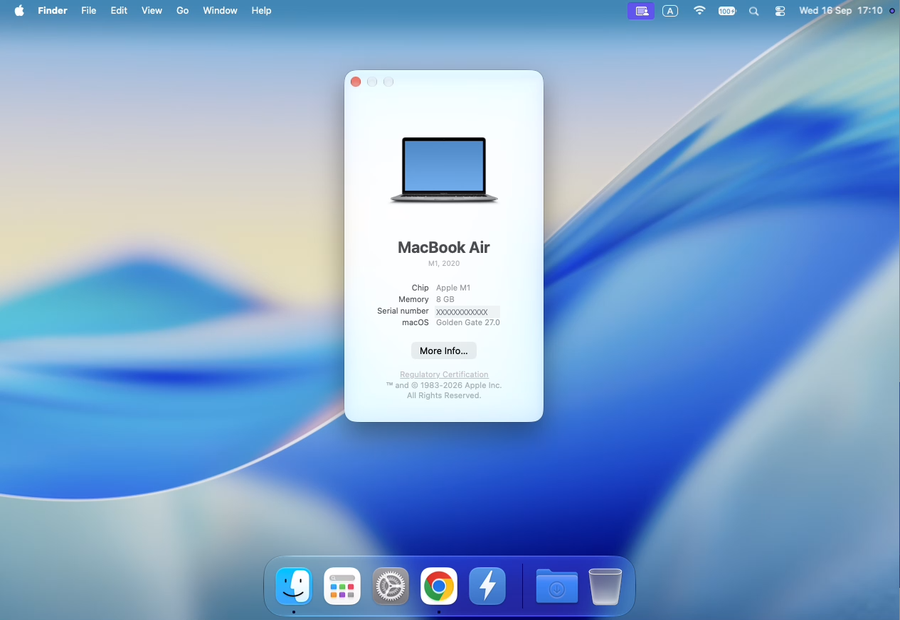
Task: Click the More Info... button
Action: 444,351
